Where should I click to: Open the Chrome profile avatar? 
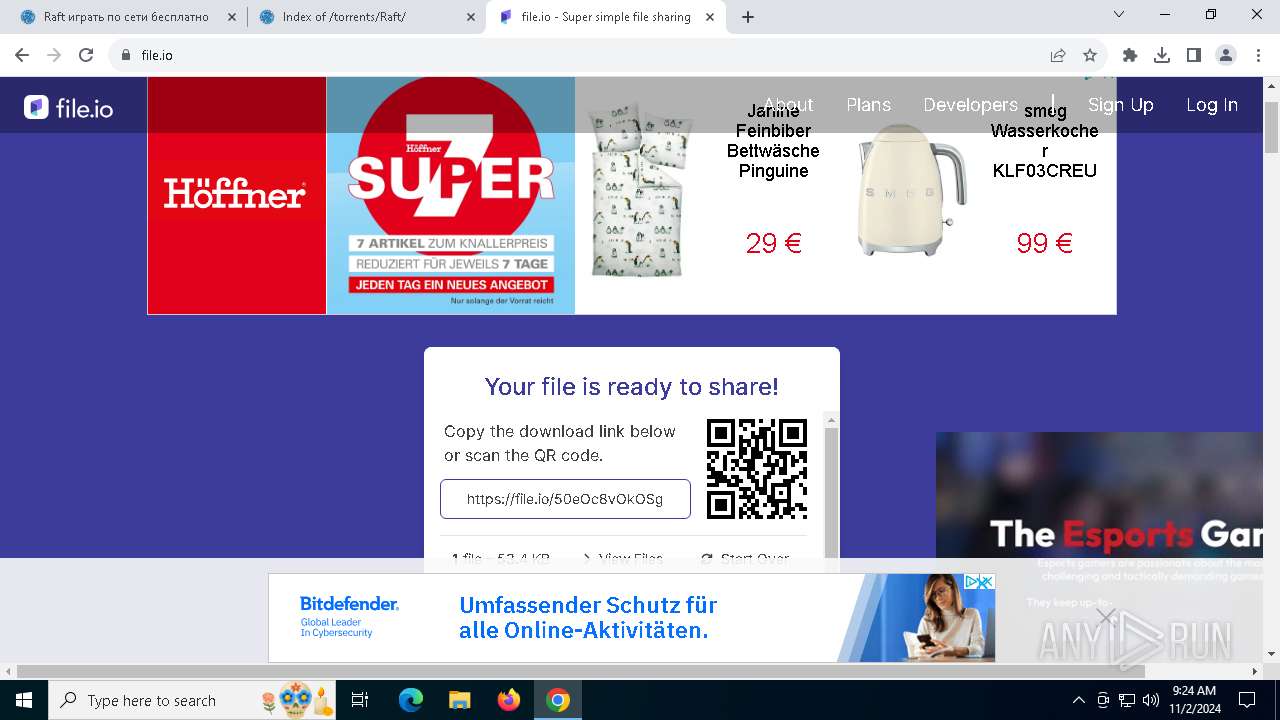point(1226,55)
